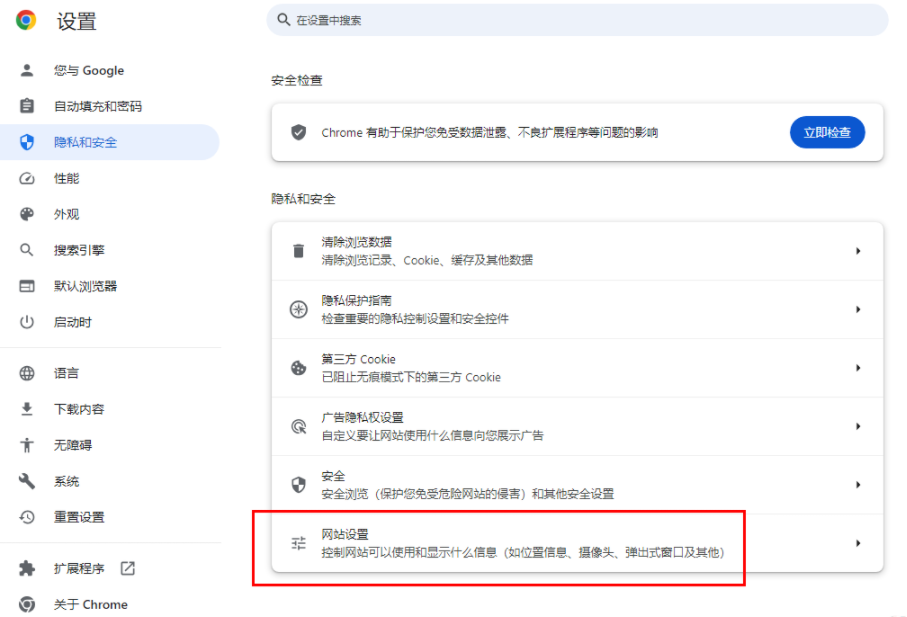Open 扩展程序 link in sidebar
907x617 pixels.
click(x=110, y=568)
